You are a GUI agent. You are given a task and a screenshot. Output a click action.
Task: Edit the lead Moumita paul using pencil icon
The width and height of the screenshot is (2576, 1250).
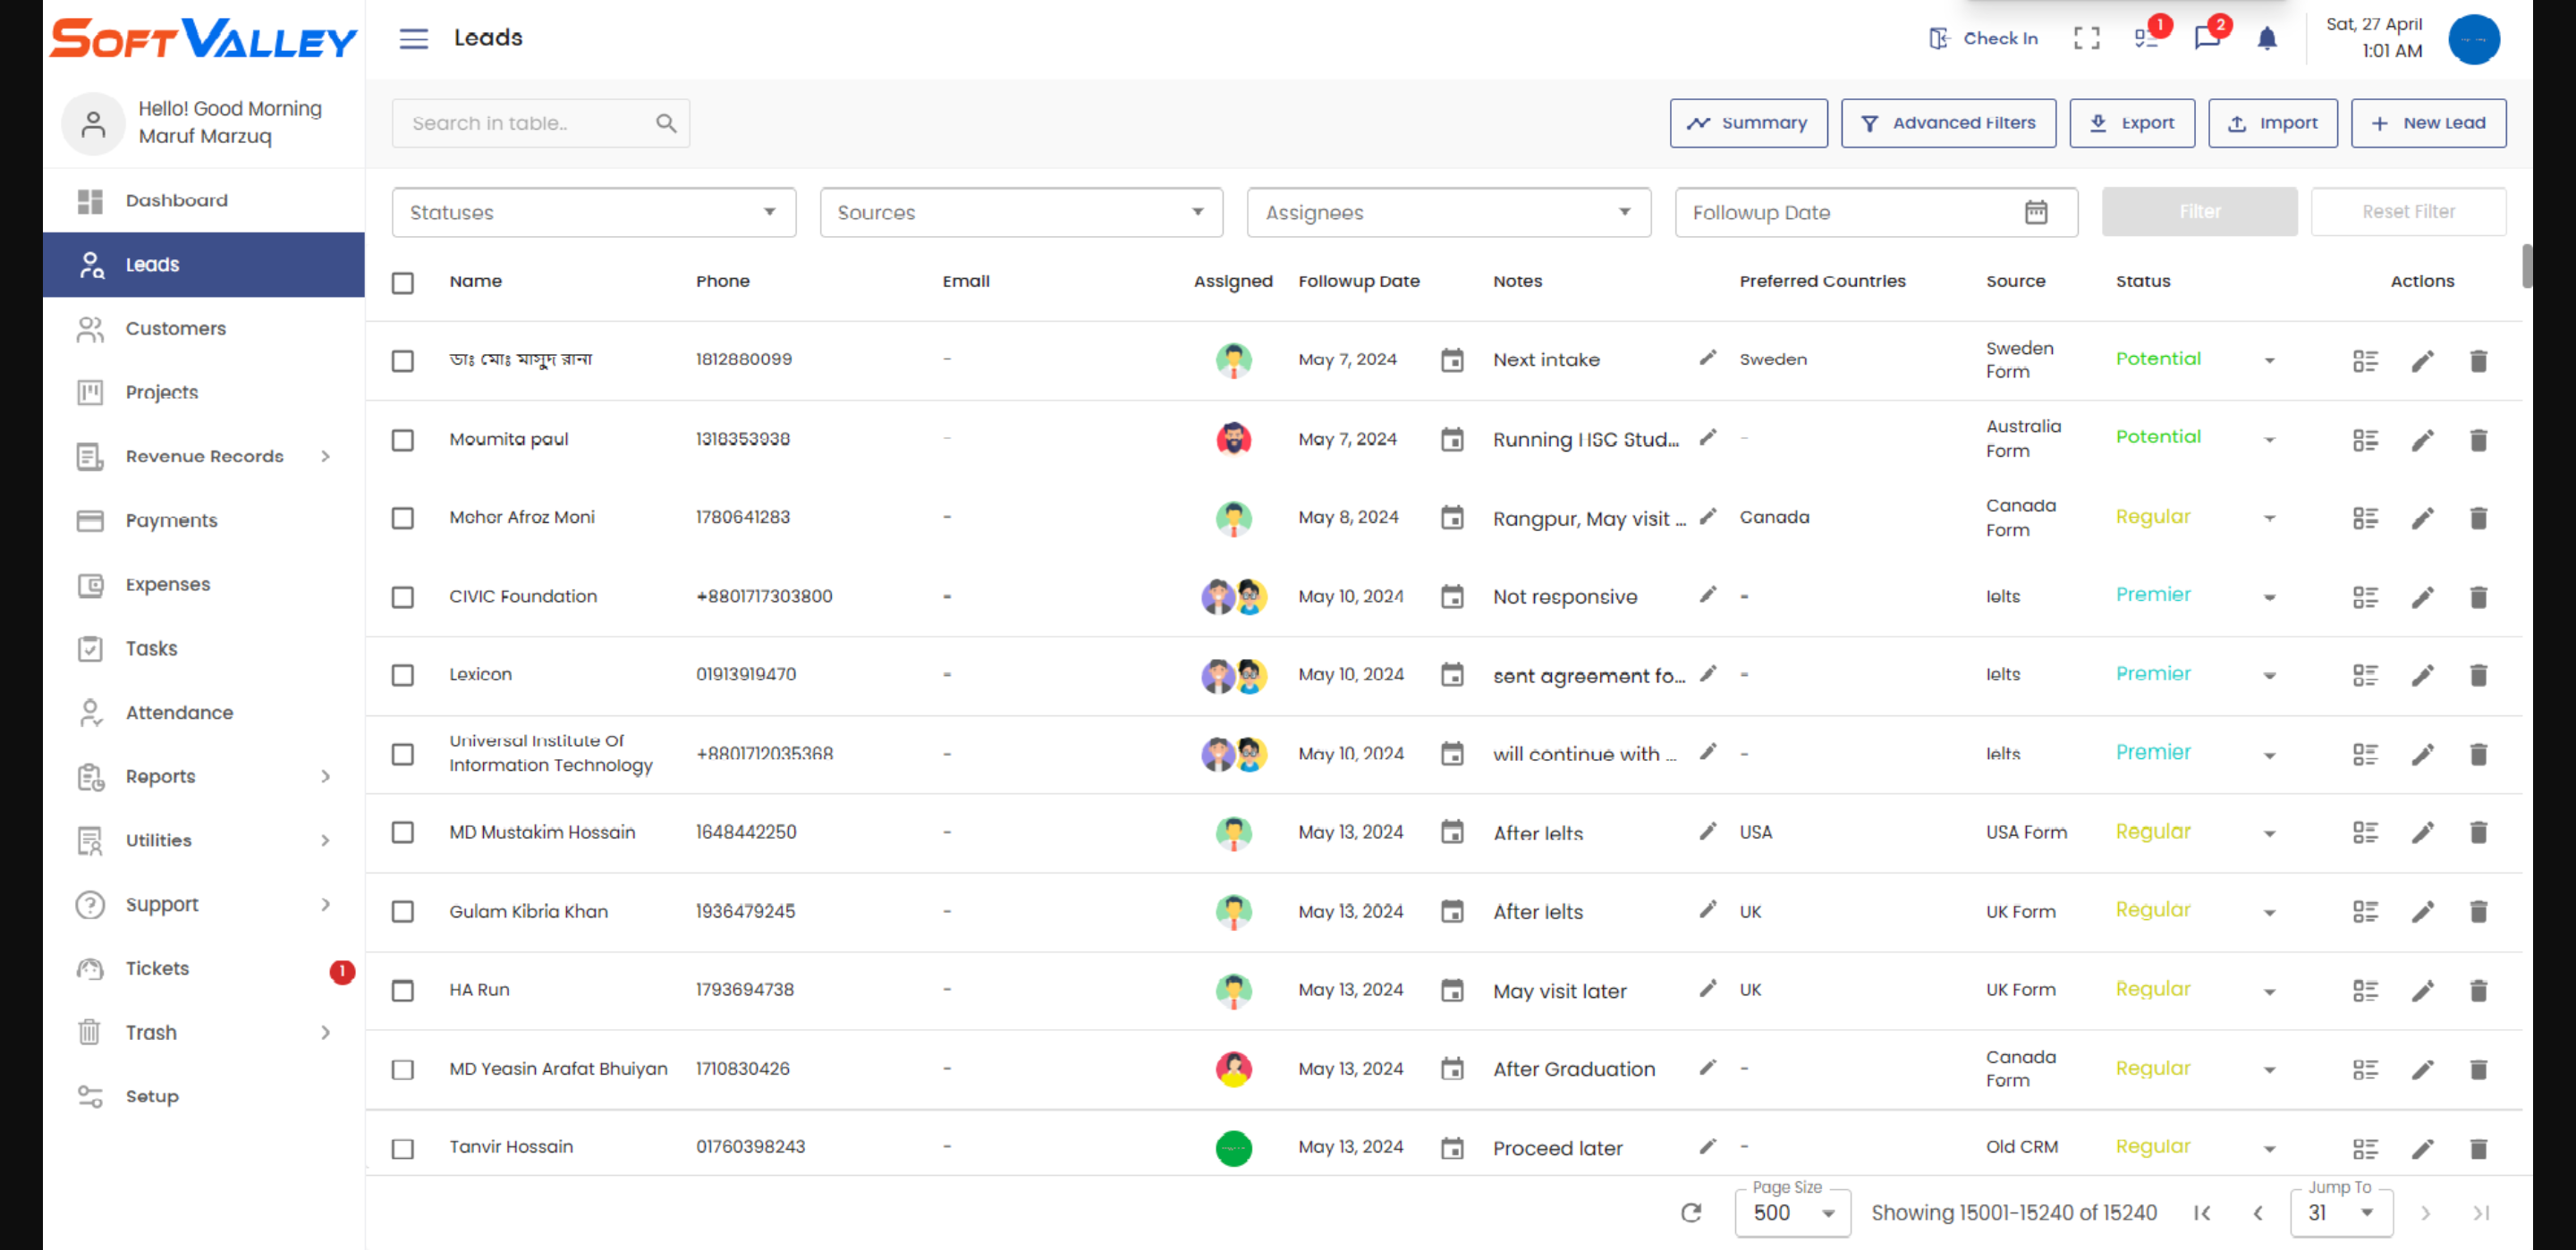click(2422, 439)
